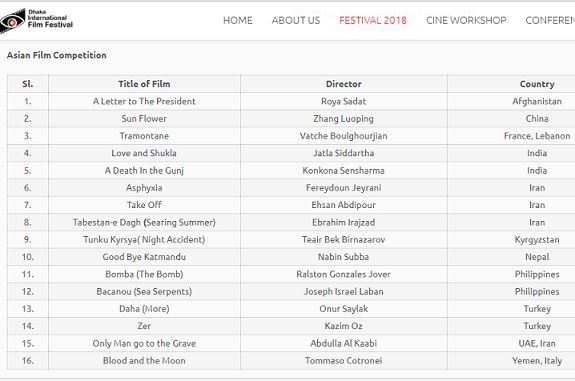The image size is (575, 381).
Task: Open the CINE WORKSHOP menu
Action: [466, 21]
